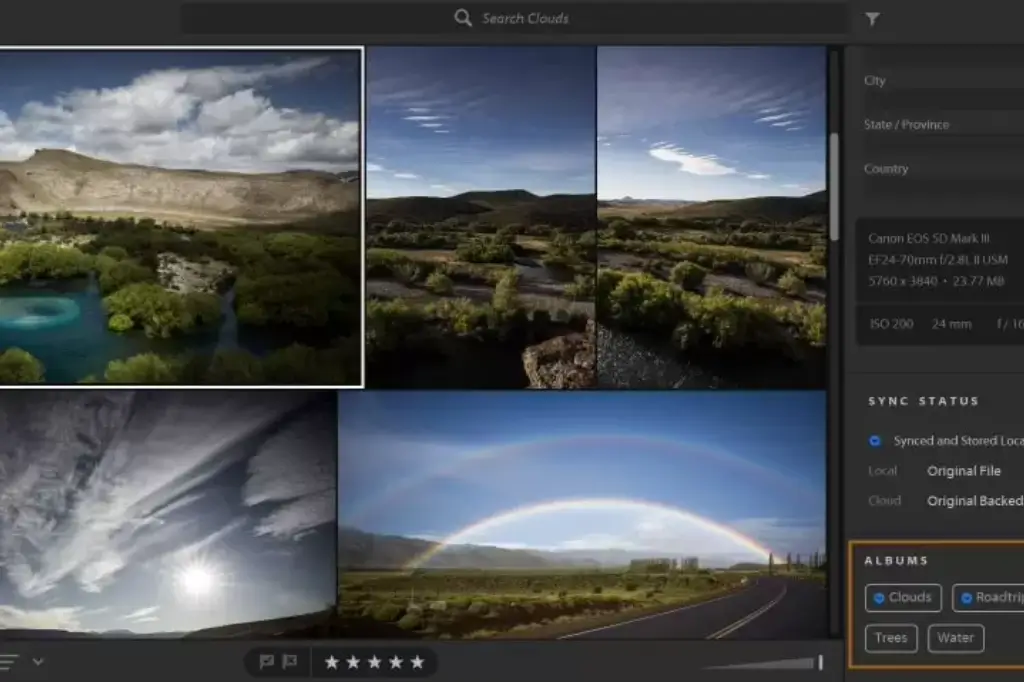
Task: Open the view options chevron next to grid icon
Action: click(38, 661)
